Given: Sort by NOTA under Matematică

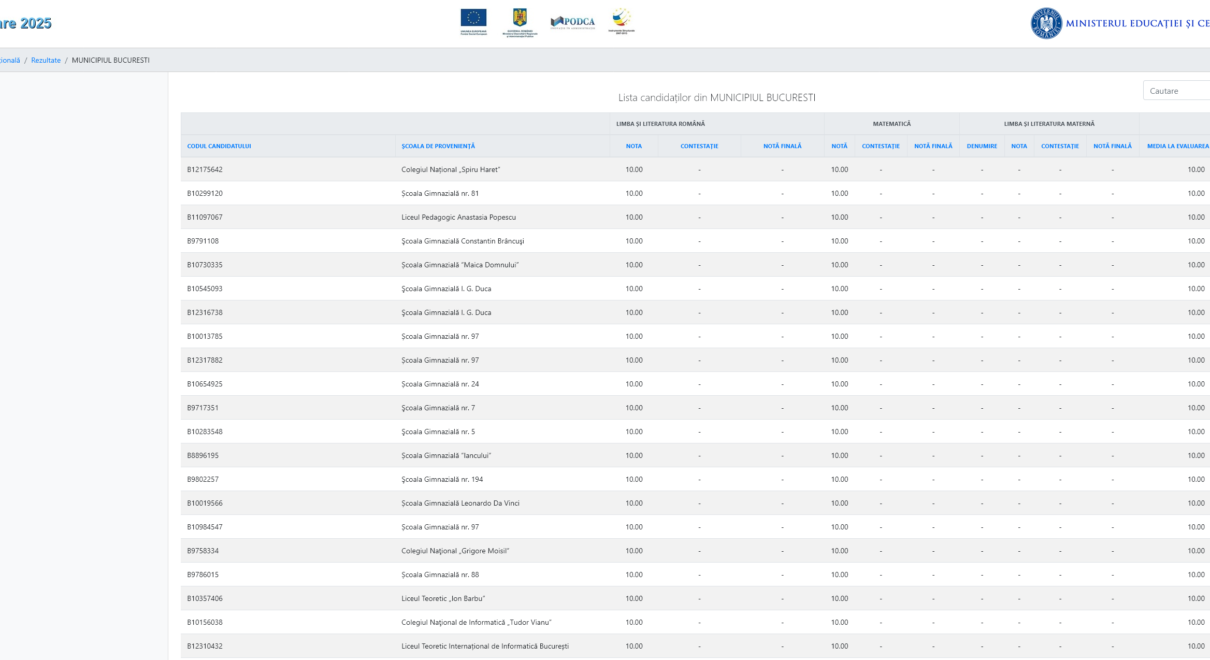Looking at the screenshot, I should pos(839,146).
